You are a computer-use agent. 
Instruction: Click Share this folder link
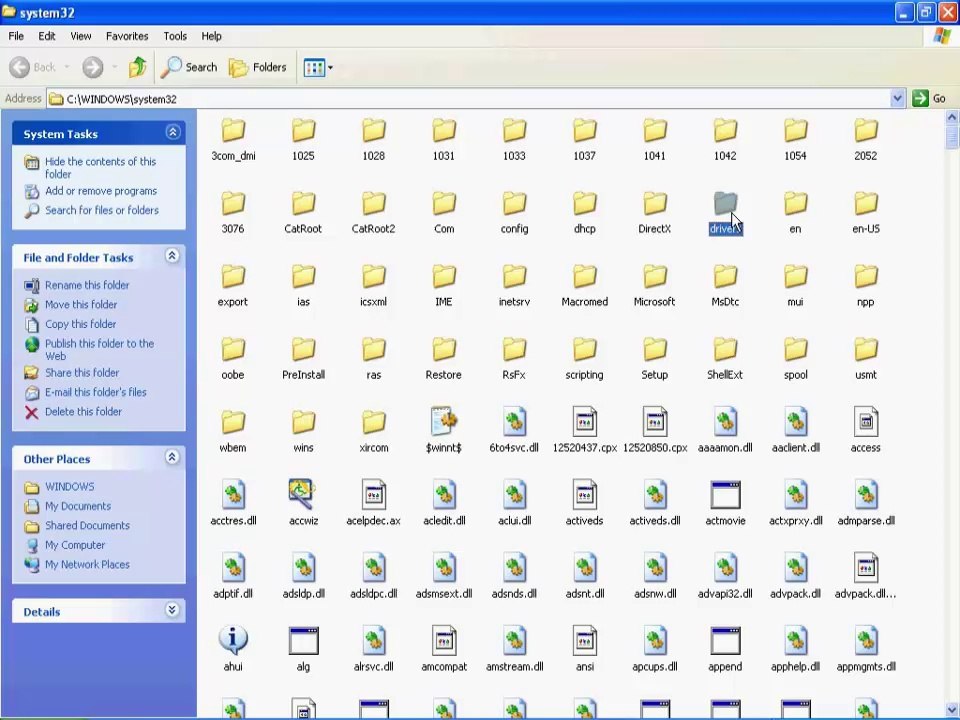click(x=82, y=372)
